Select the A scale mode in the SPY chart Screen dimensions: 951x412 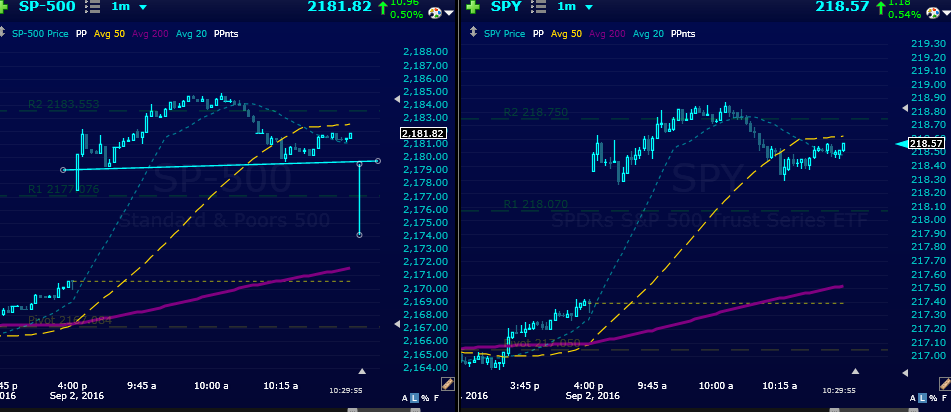pos(914,398)
